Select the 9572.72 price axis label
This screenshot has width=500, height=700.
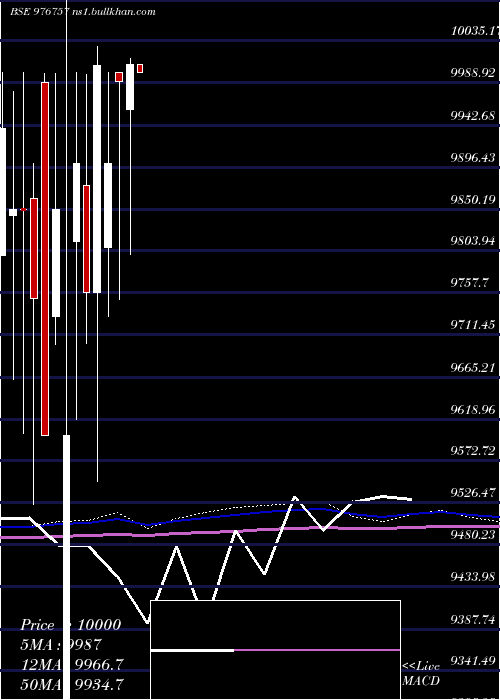click(x=473, y=451)
